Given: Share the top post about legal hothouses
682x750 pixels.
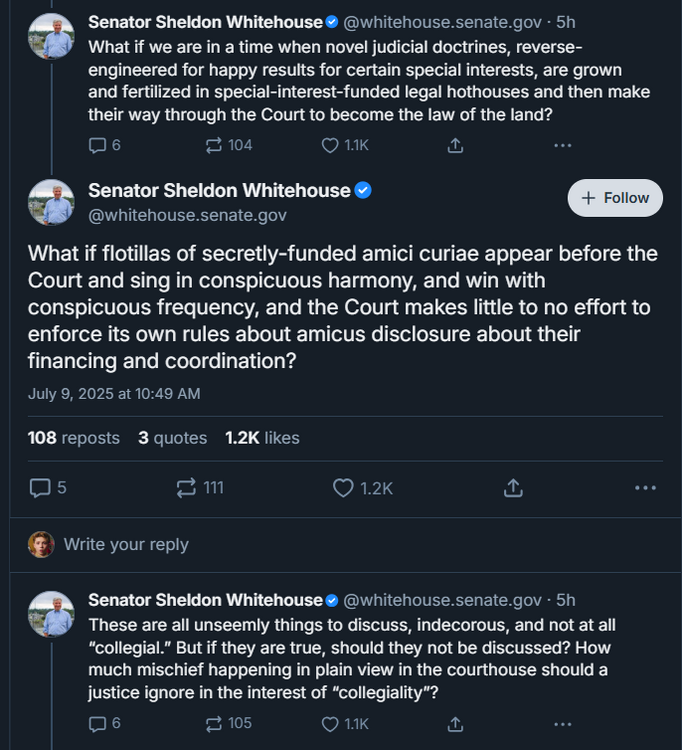Looking at the screenshot, I should click(x=455, y=145).
